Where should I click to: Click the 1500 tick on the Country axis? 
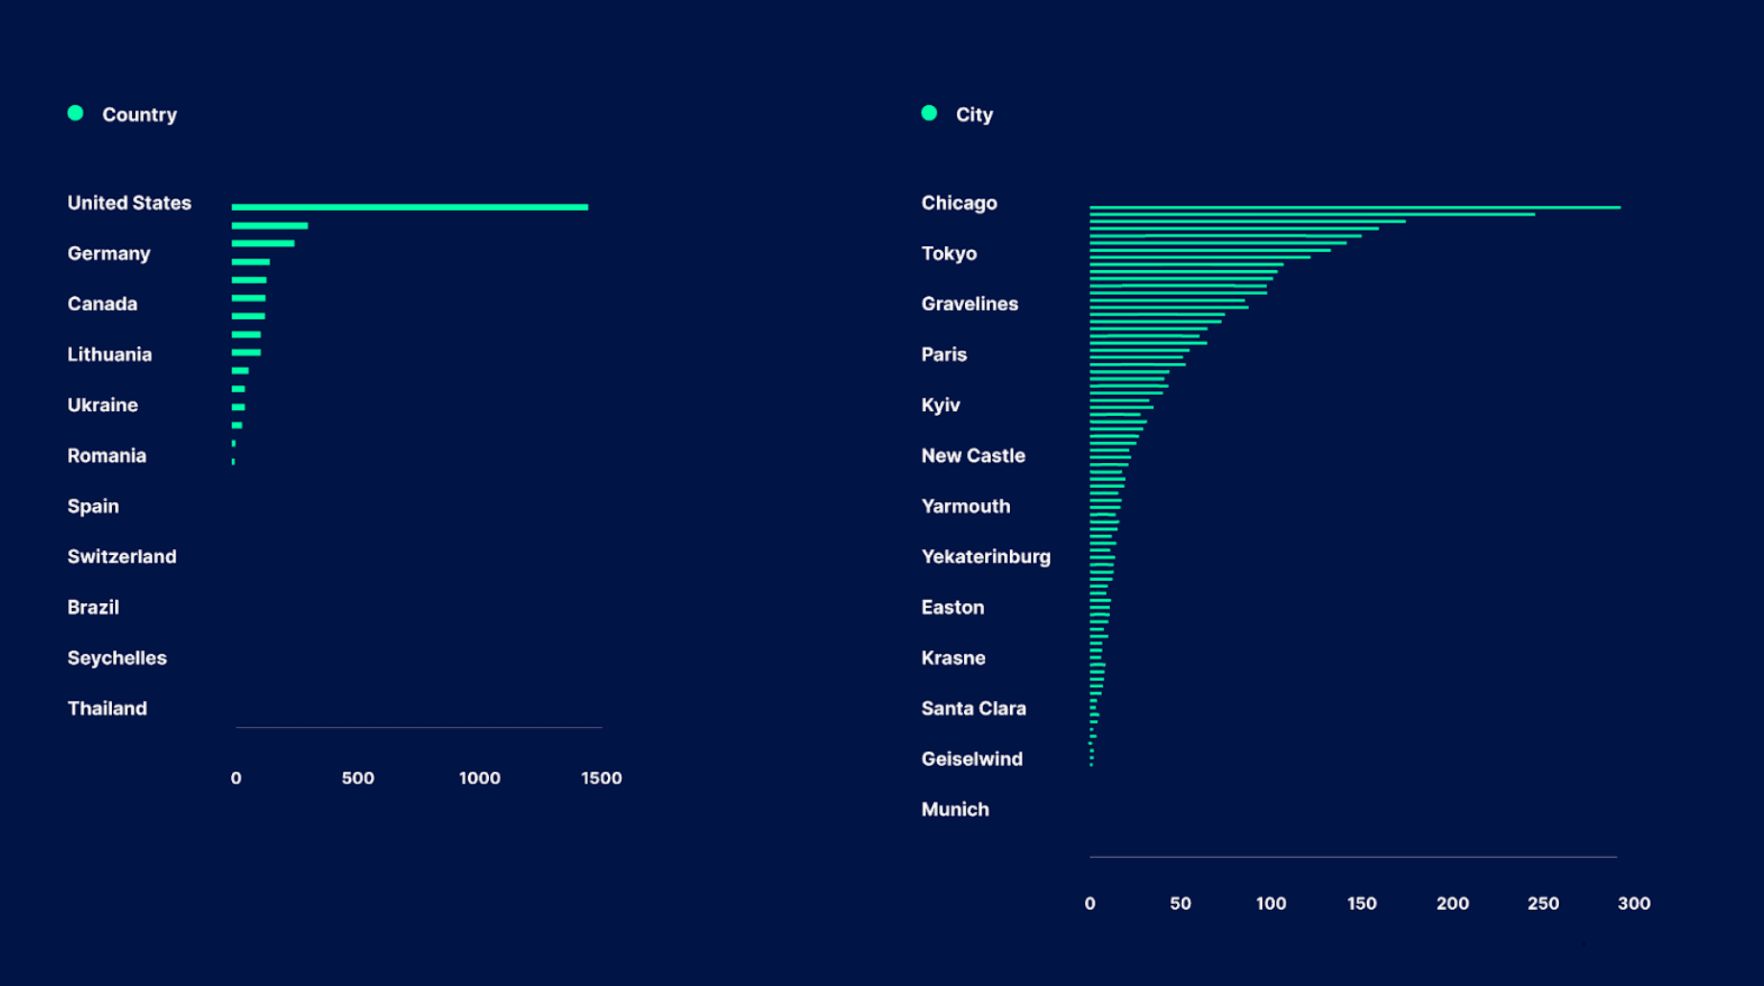pos(601,778)
